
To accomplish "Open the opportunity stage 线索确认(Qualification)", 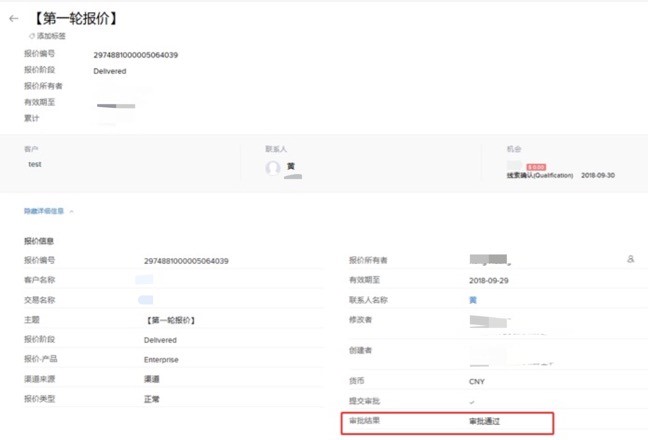I will (x=540, y=175).
